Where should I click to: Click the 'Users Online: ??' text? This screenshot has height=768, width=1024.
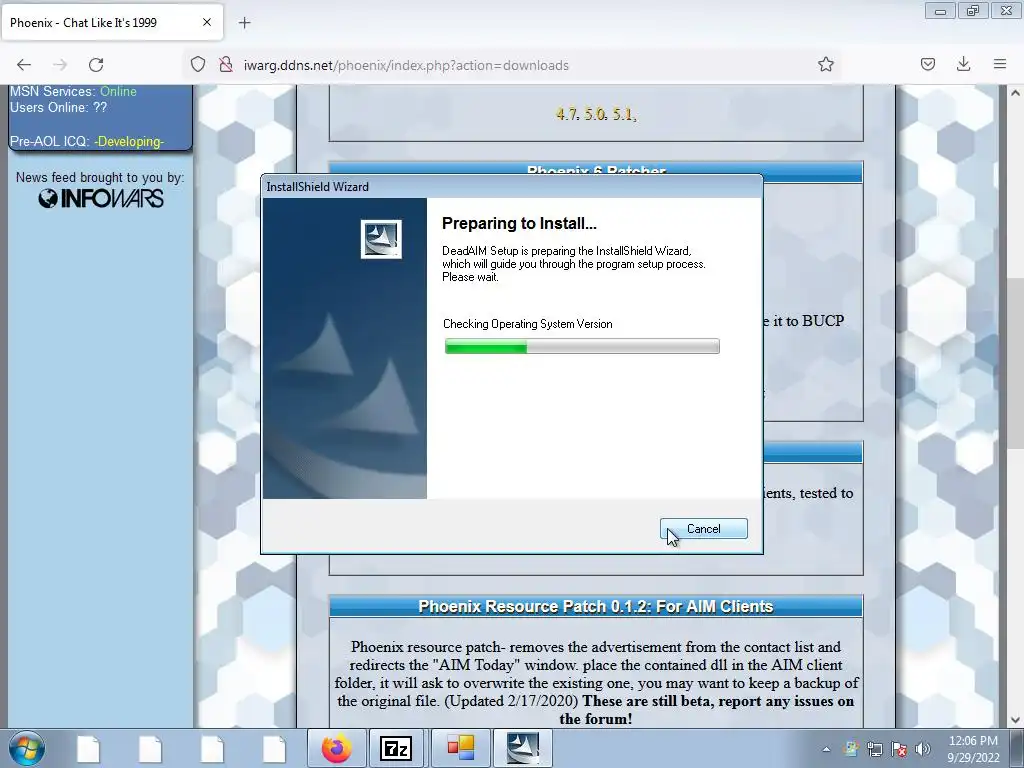point(58,108)
